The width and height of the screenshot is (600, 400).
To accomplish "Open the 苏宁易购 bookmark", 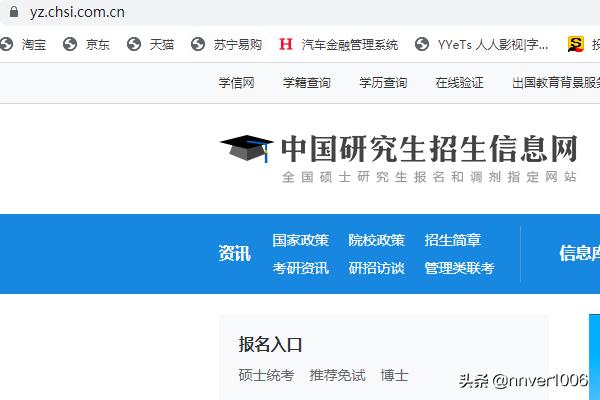I will 238,45.
